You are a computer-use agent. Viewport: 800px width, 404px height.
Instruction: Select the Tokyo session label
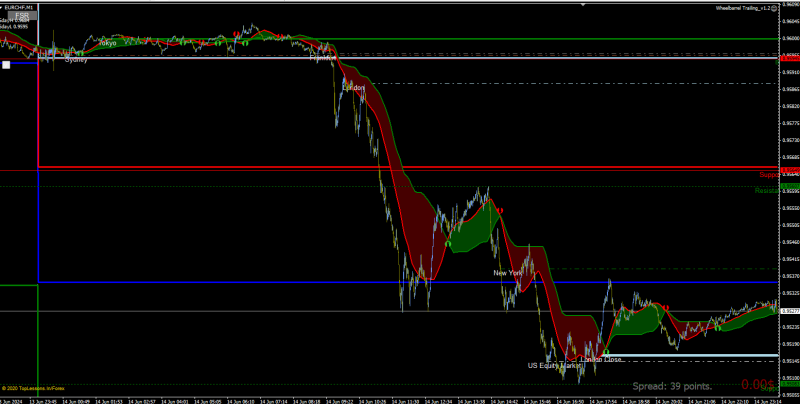tap(108, 43)
